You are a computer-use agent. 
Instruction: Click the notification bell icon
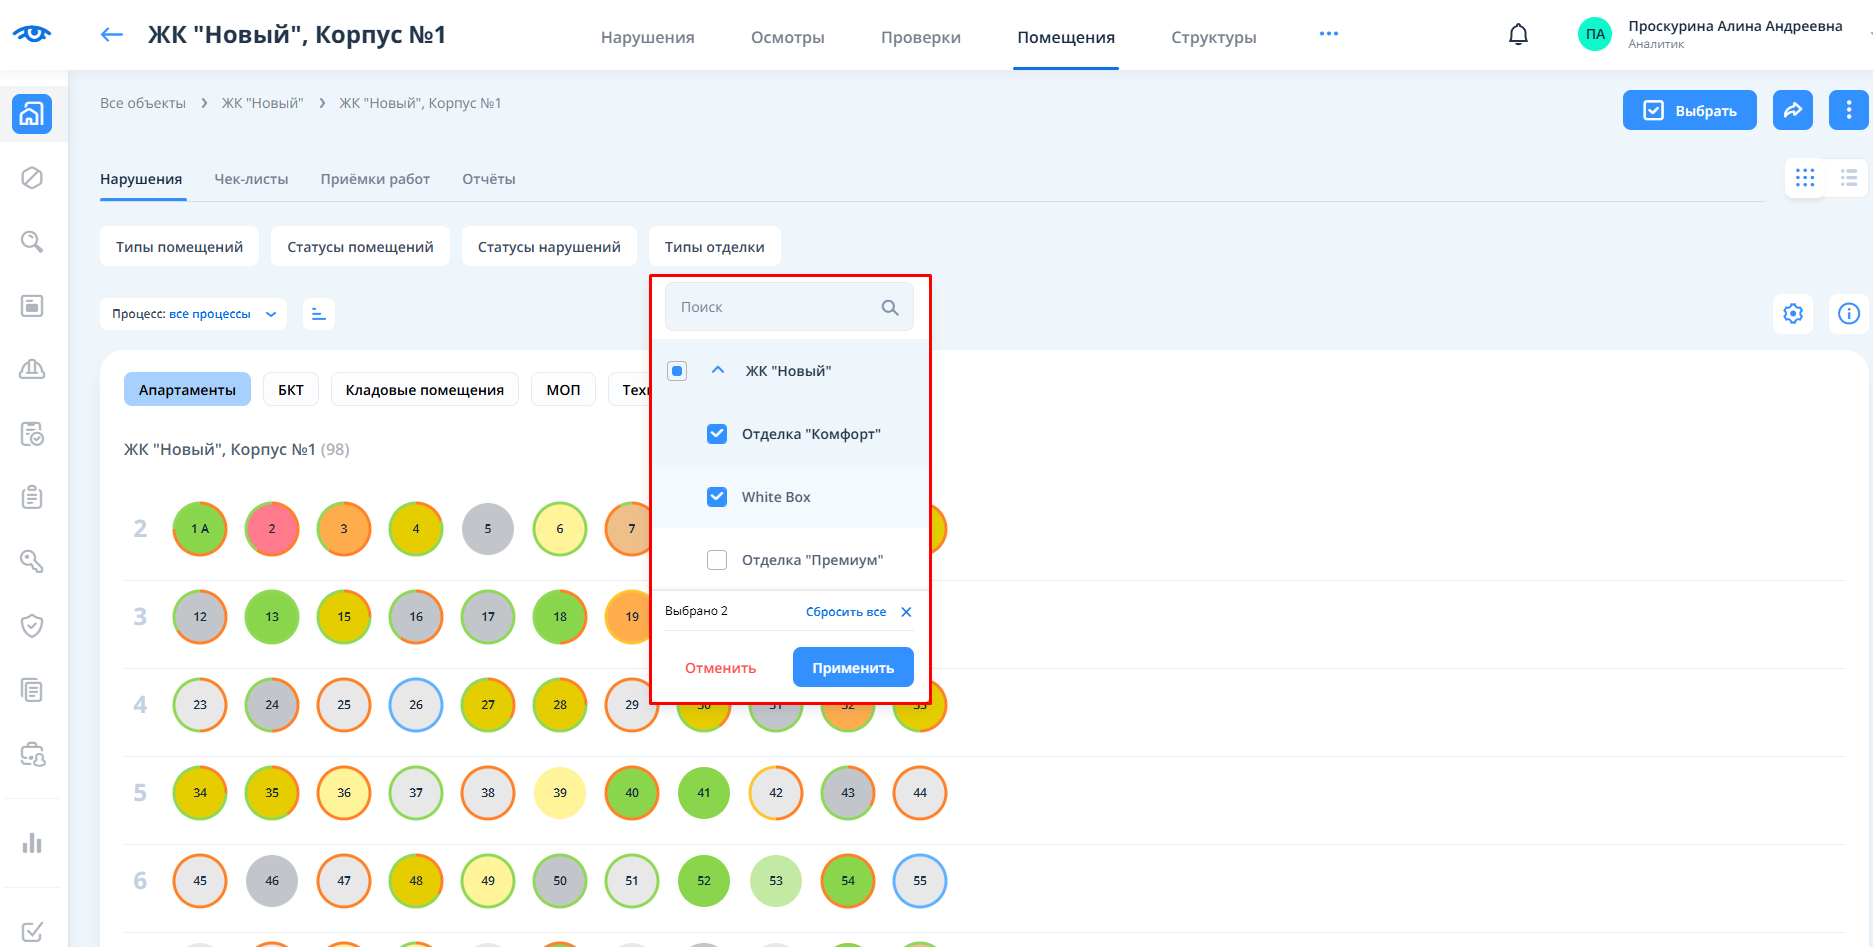(1518, 35)
